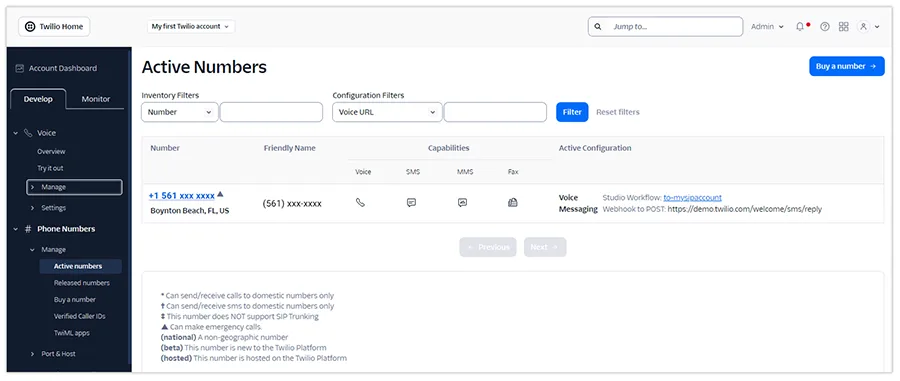
Task: Click the Voice phone handset sidebar icon
Action: click(28, 133)
